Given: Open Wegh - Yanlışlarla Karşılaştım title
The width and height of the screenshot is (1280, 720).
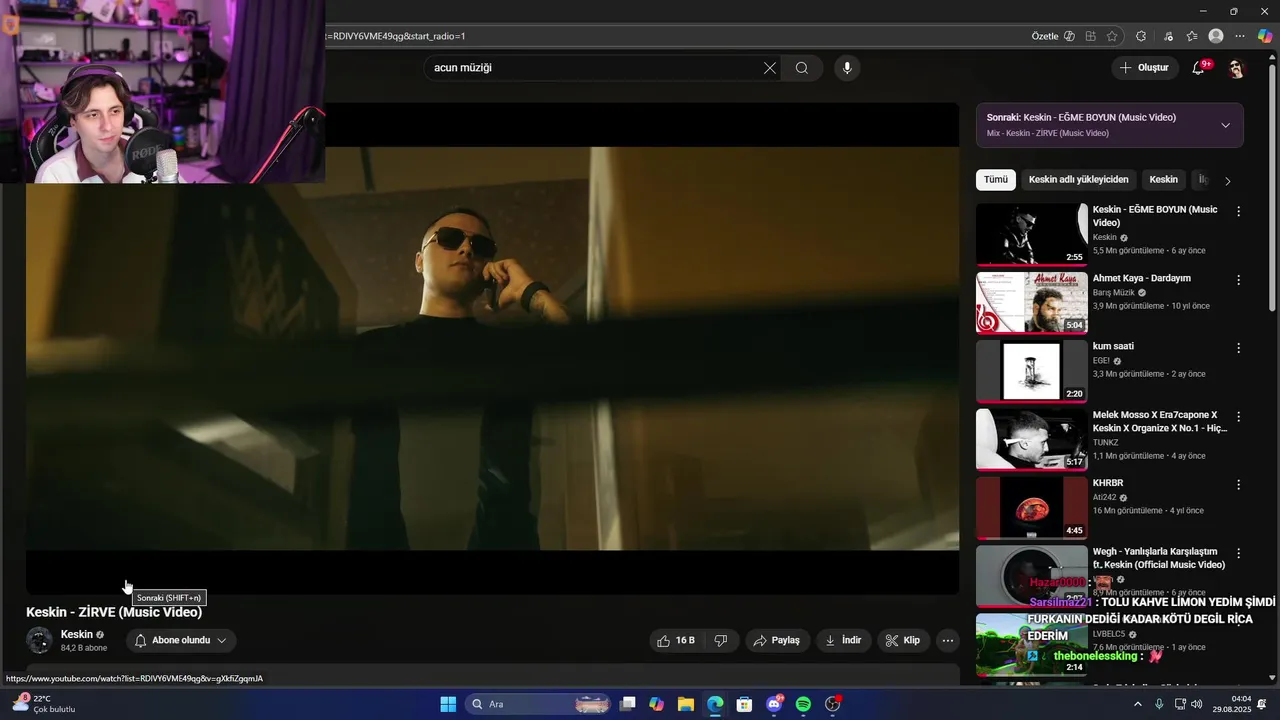Looking at the screenshot, I should click(1159, 558).
